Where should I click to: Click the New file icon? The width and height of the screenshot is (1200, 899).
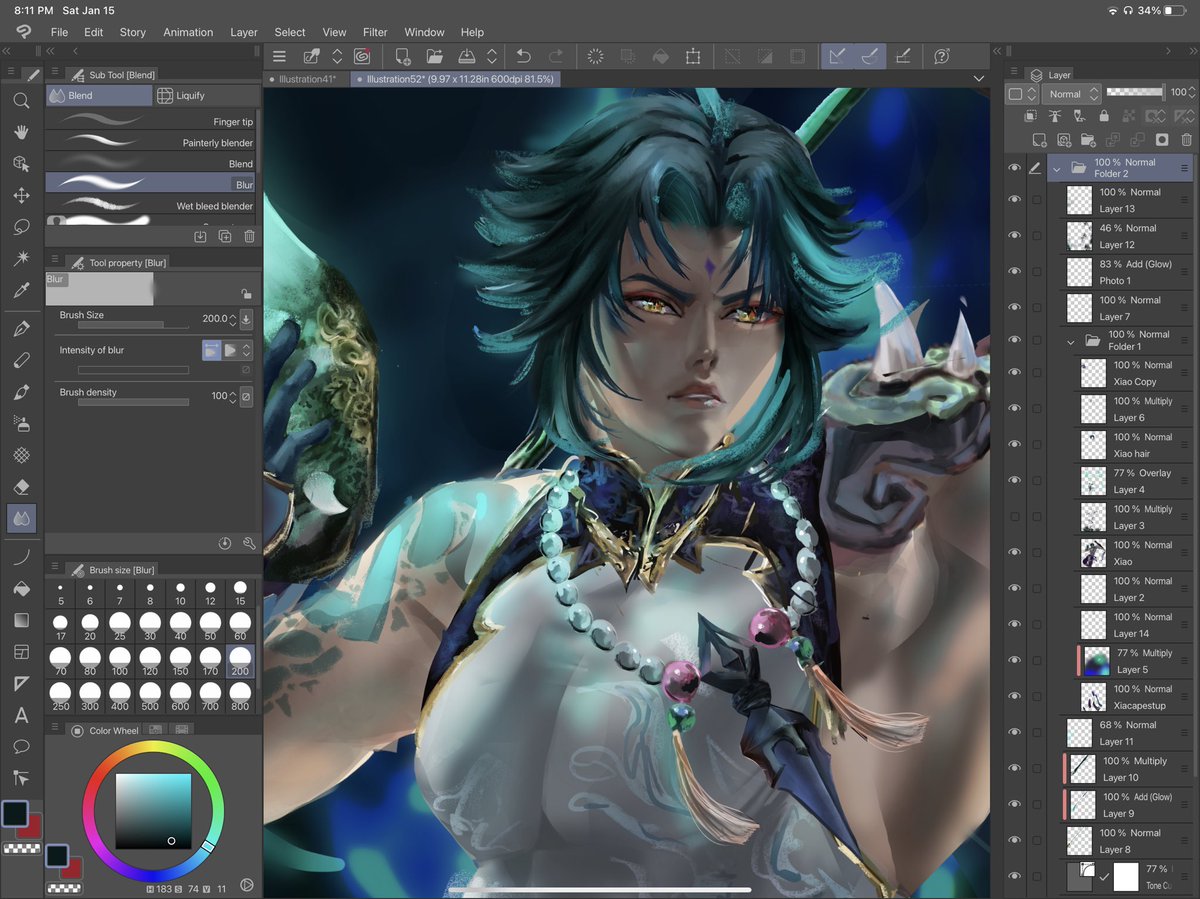point(402,57)
